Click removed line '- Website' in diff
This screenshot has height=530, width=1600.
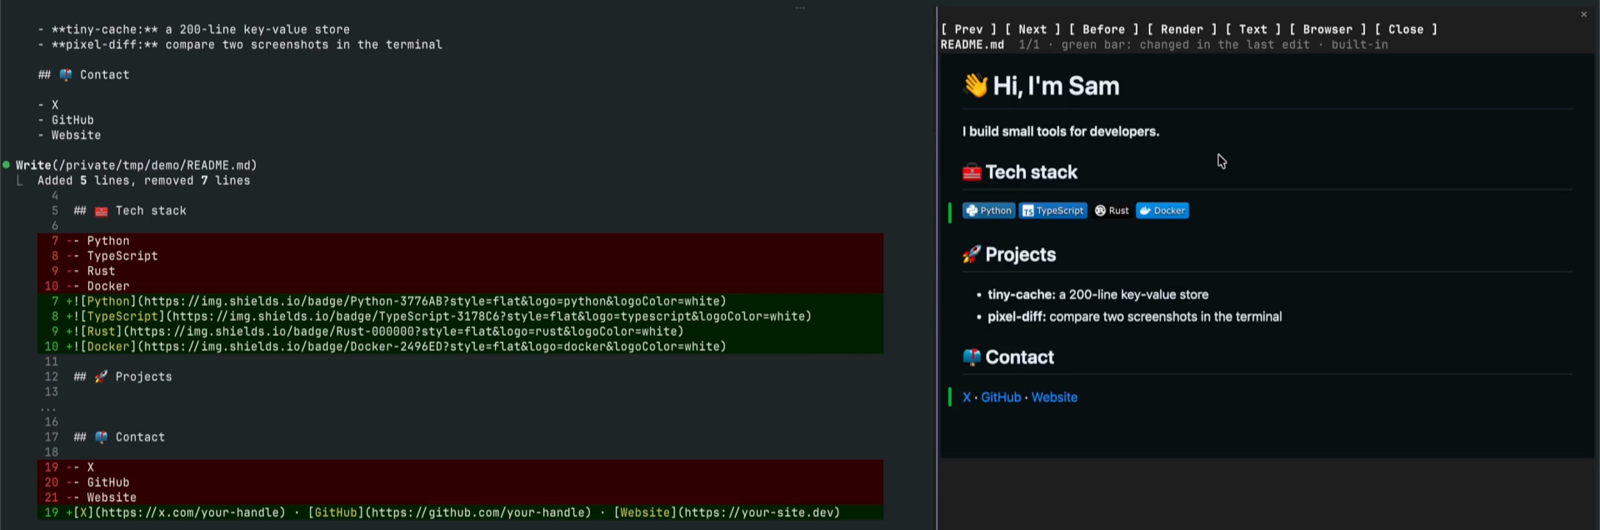click(460, 497)
